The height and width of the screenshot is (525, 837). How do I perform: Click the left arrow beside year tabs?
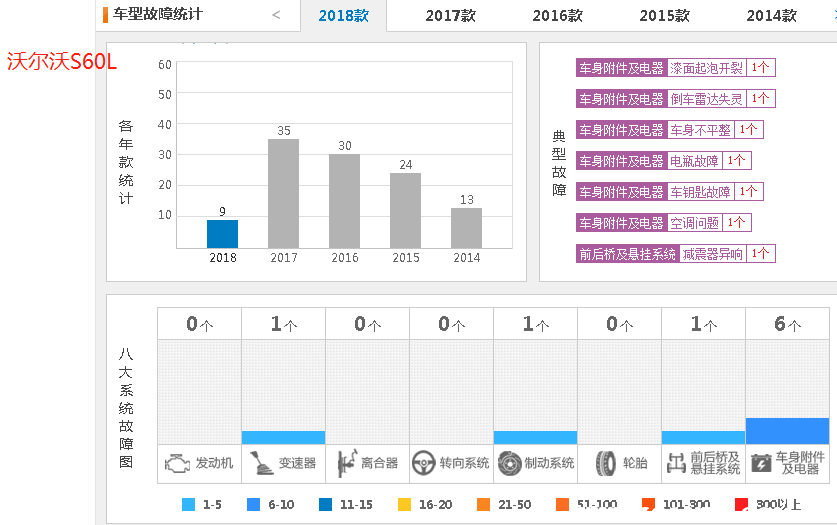(276, 15)
